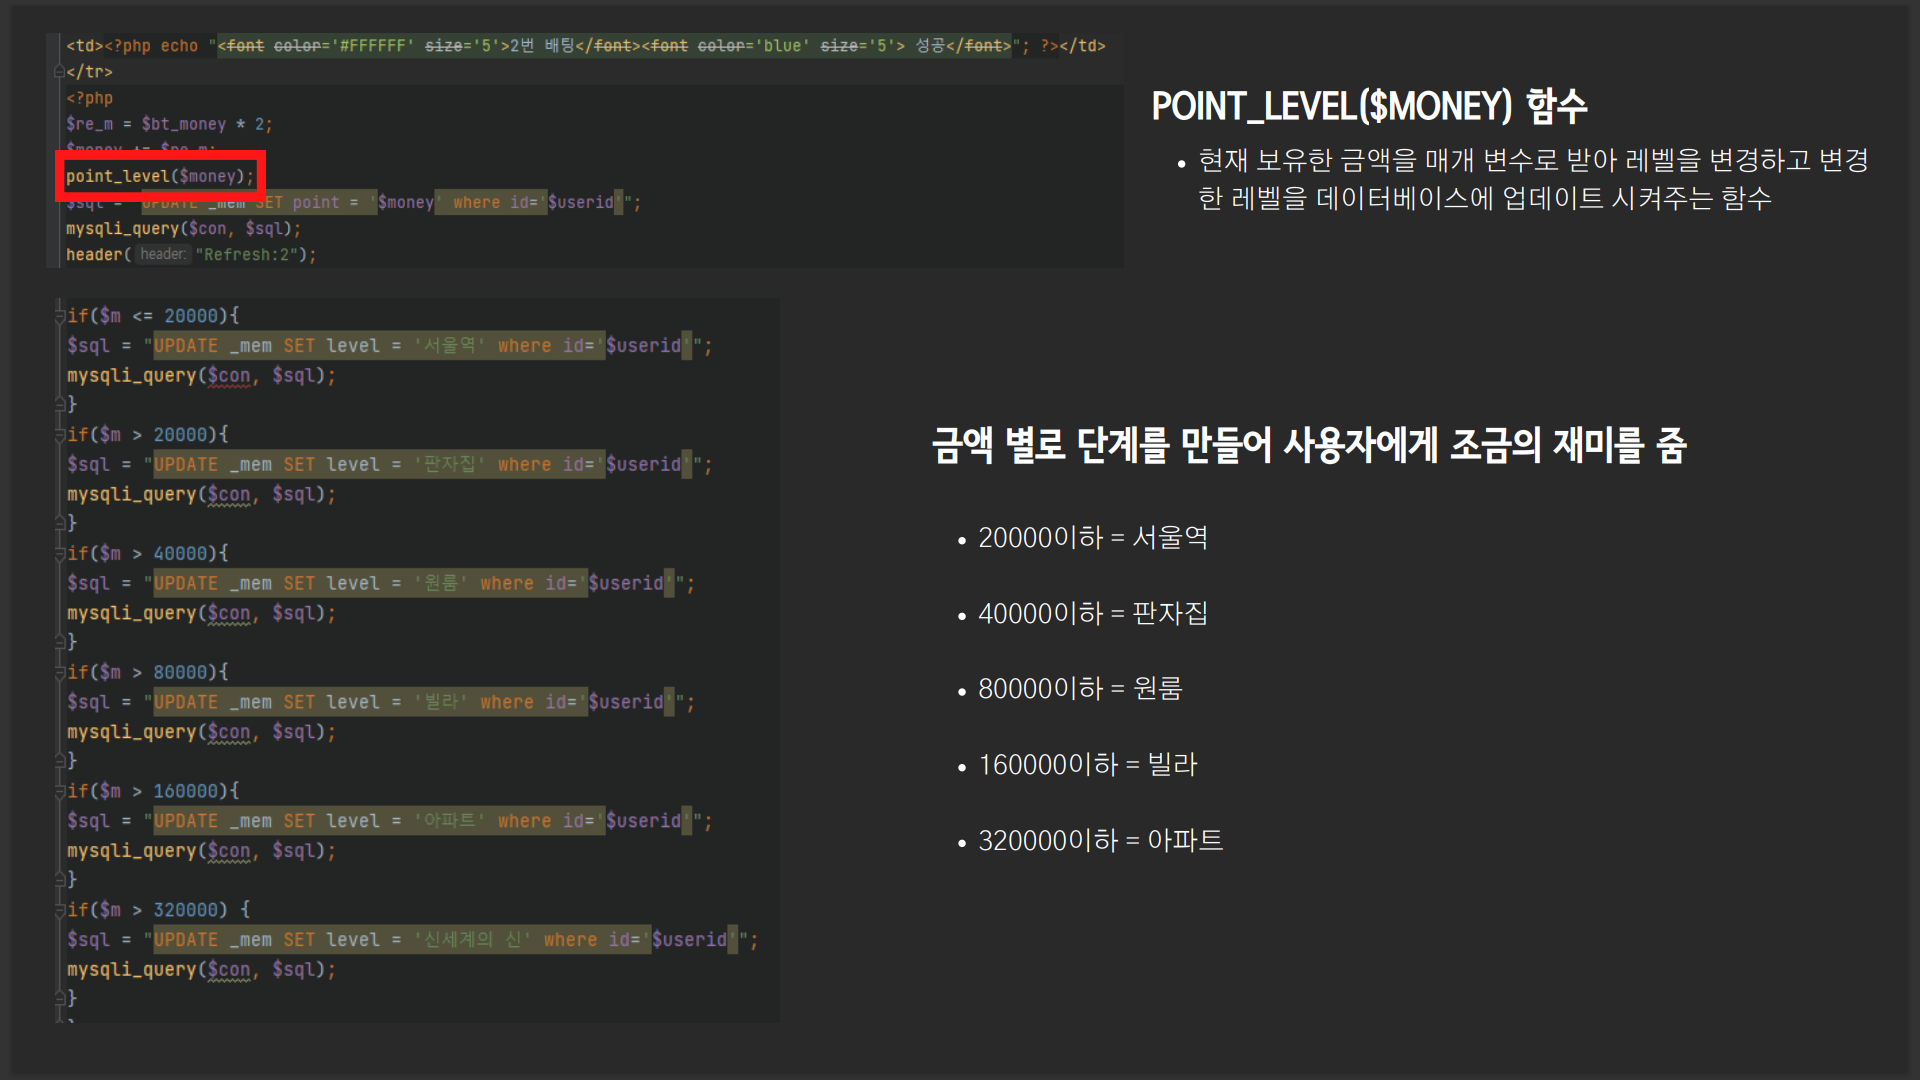Viewport: 1920px width, 1080px height.
Task: Click the UPDATE line setting level '원룸'
Action: [380, 584]
